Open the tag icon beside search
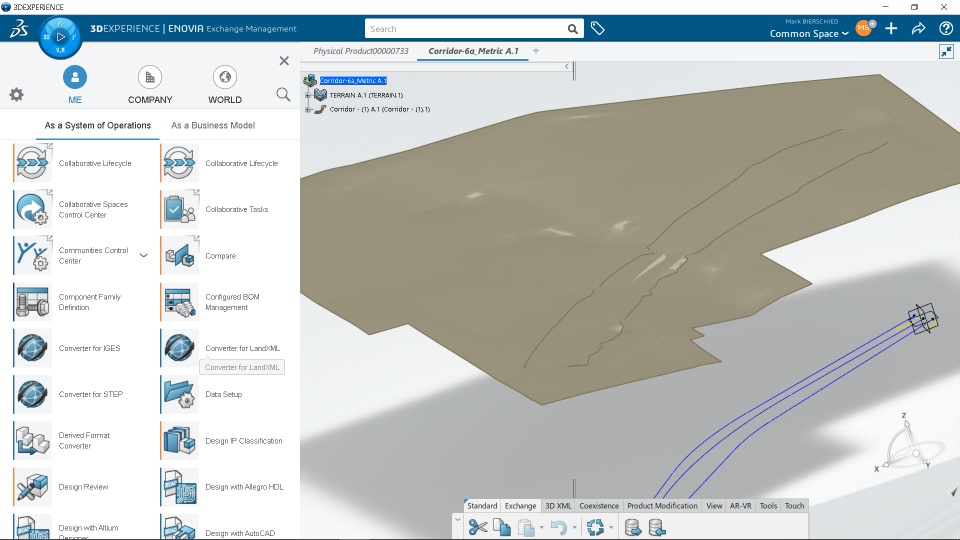The width and height of the screenshot is (960, 540). (x=598, y=28)
